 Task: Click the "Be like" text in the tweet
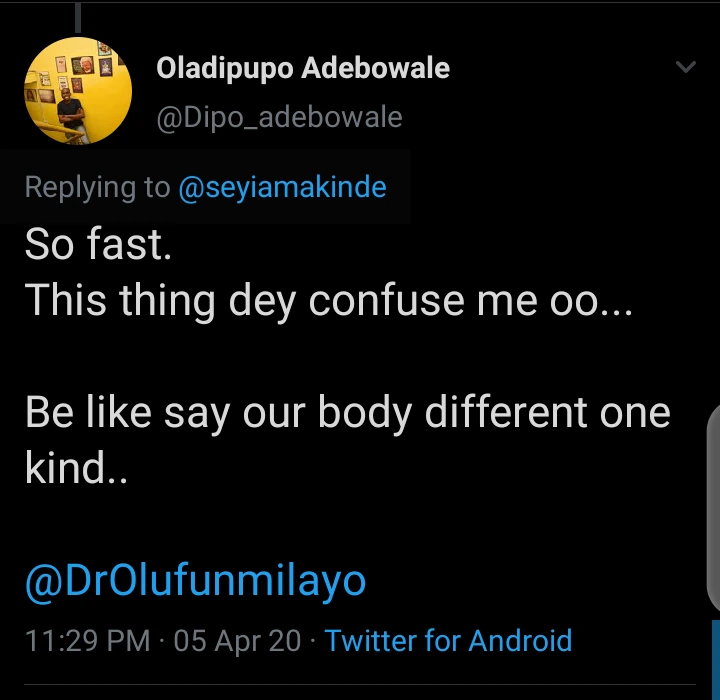pos(88,412)
